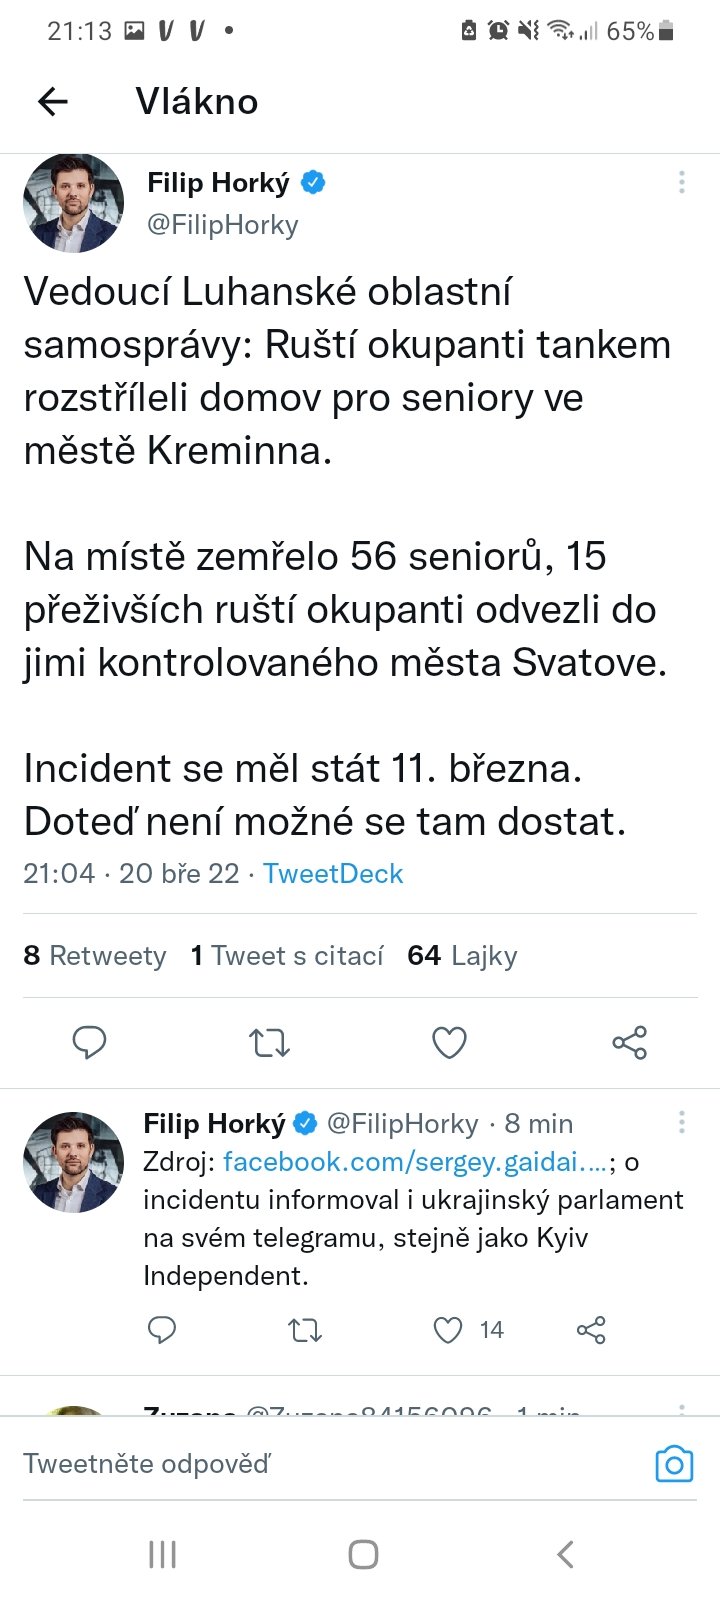Open the TweetDeck source link
Screen dimensions: 720x1600
[x=333, y=874]
